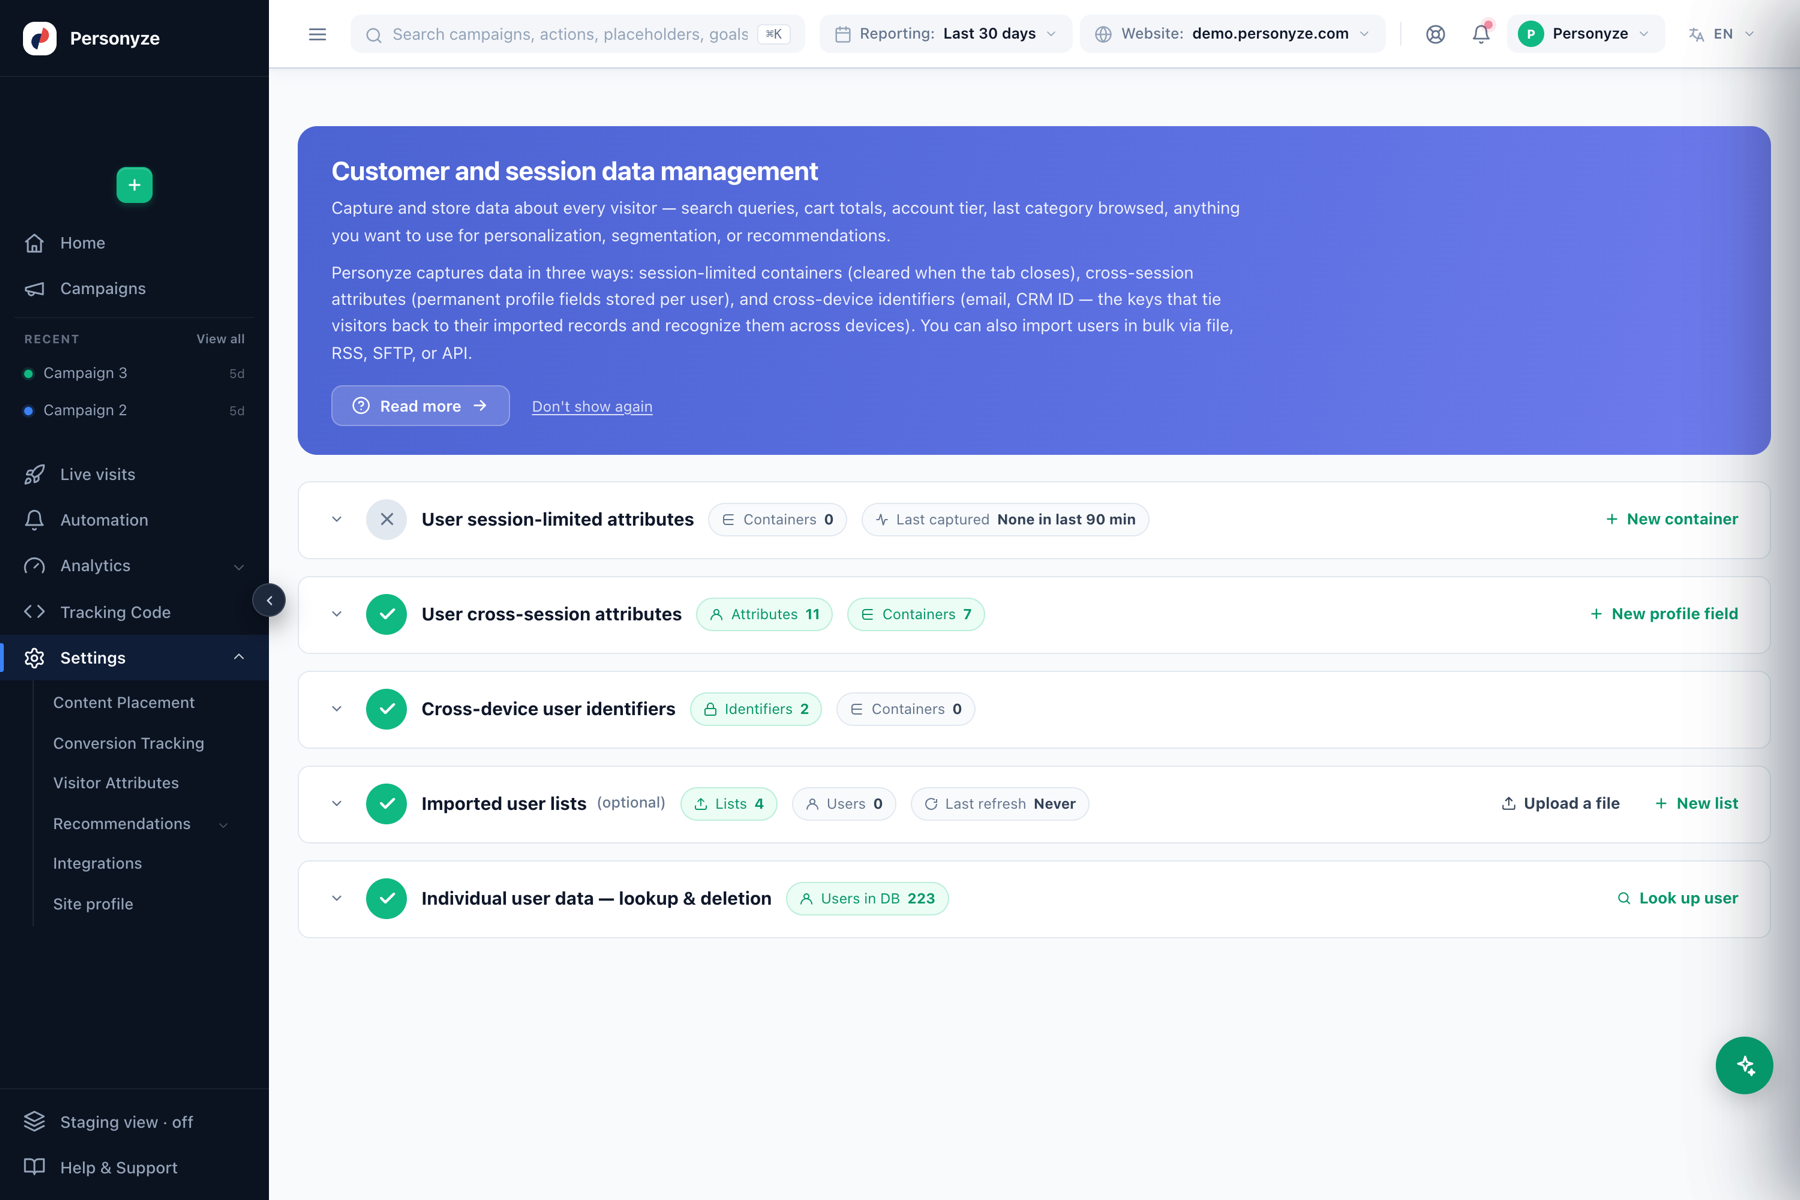Click New profile field button

pos(1664,614)
